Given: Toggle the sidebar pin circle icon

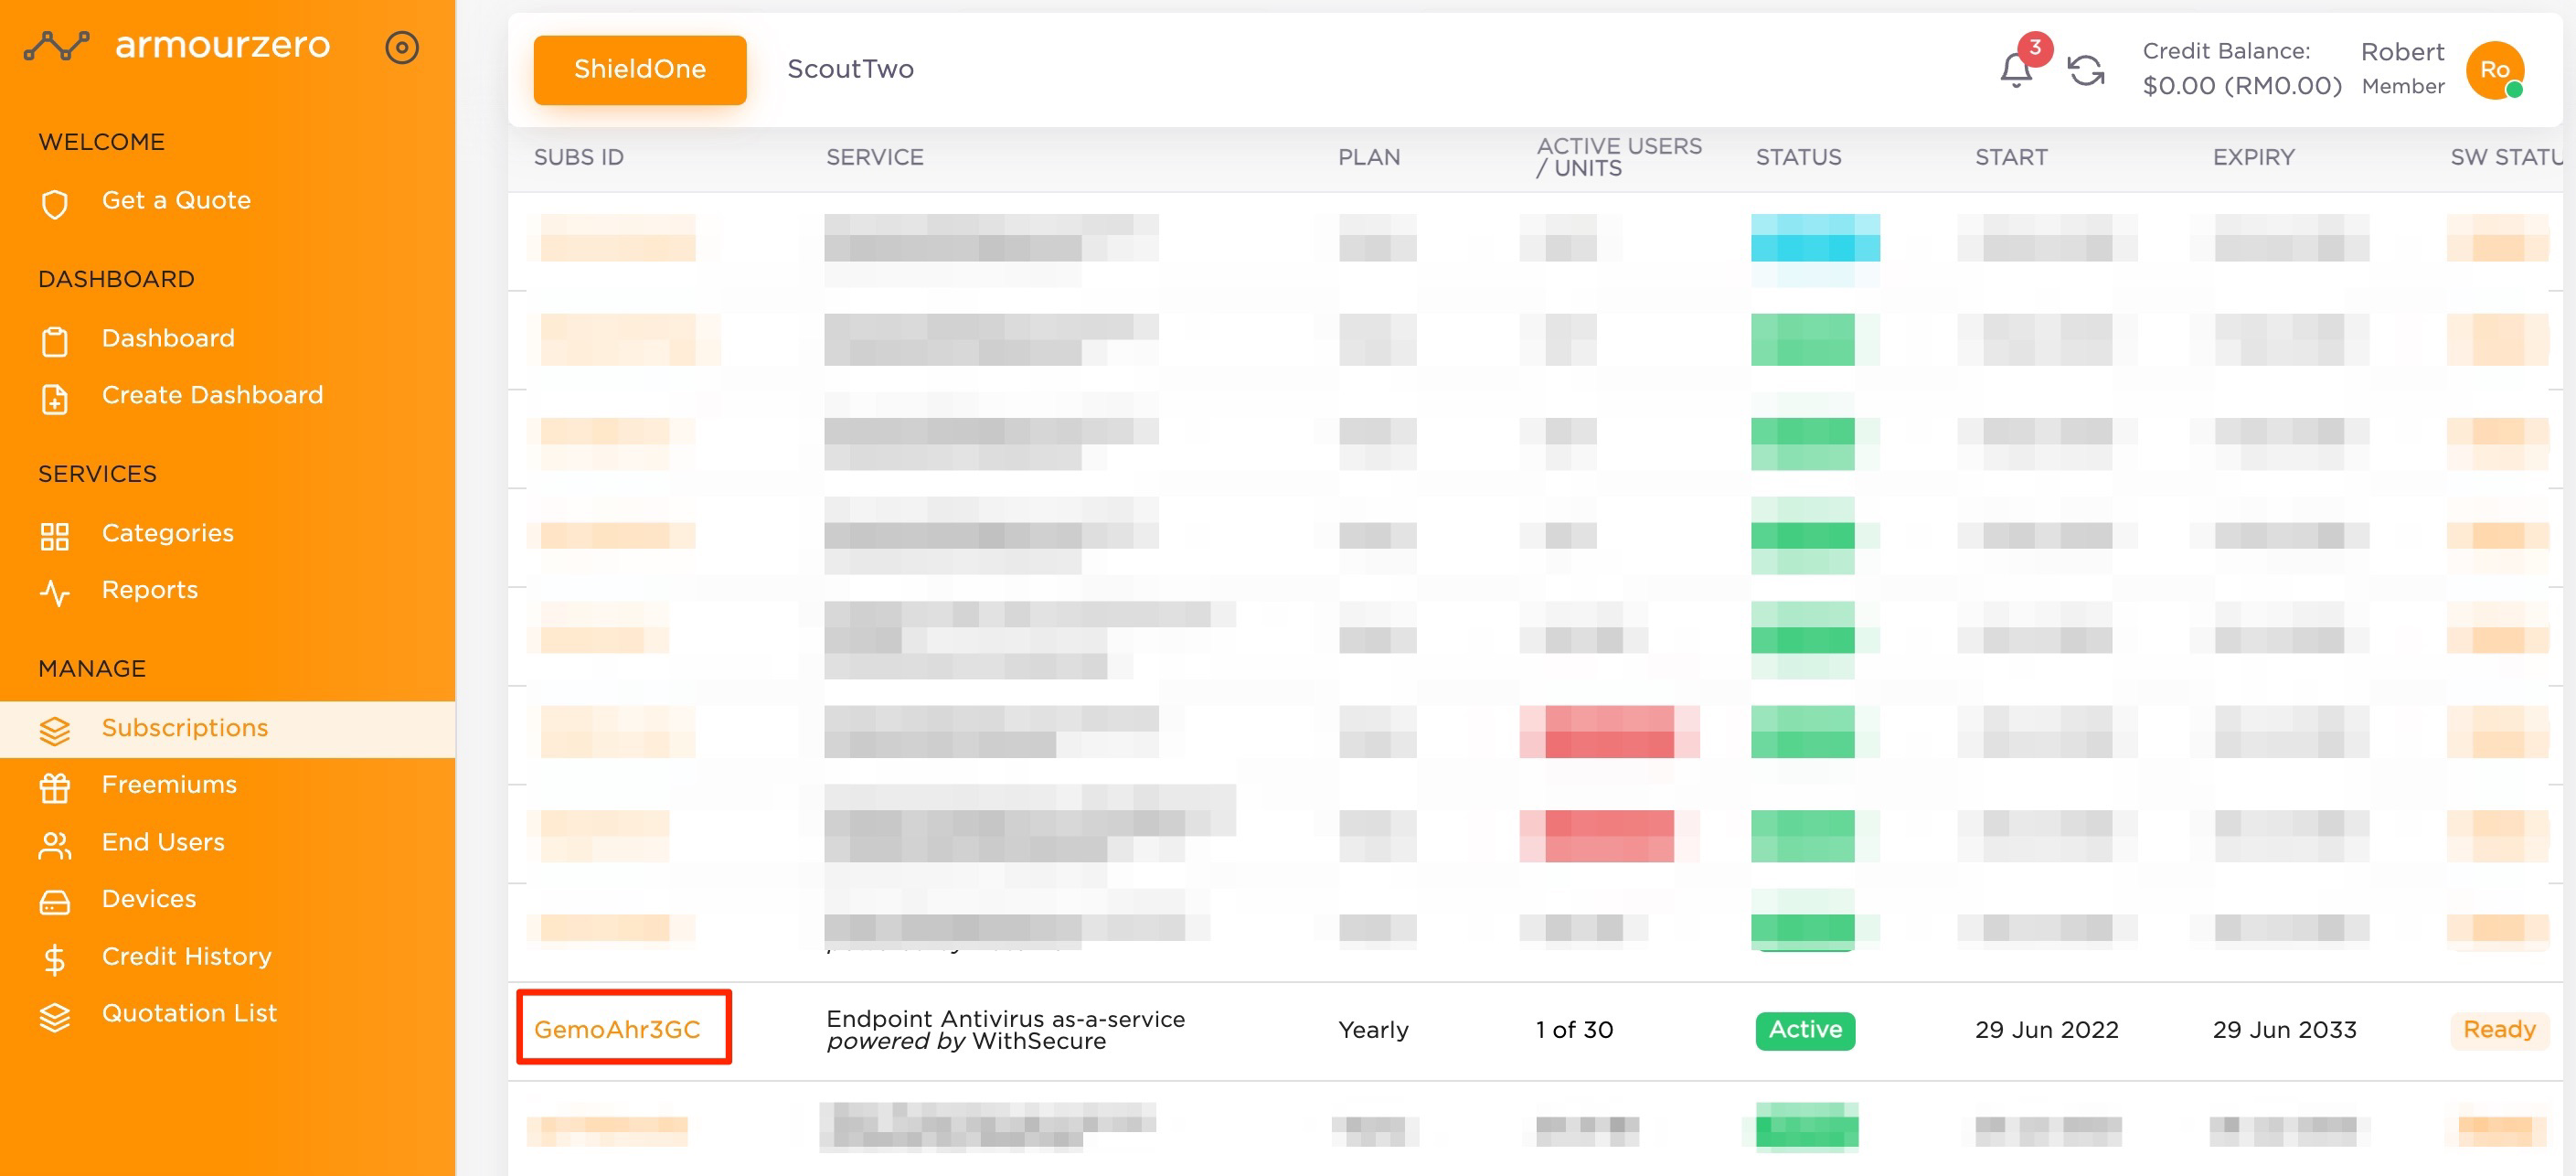Looking at the screenshot, I should pyautogui.click(x=402, y=47).
